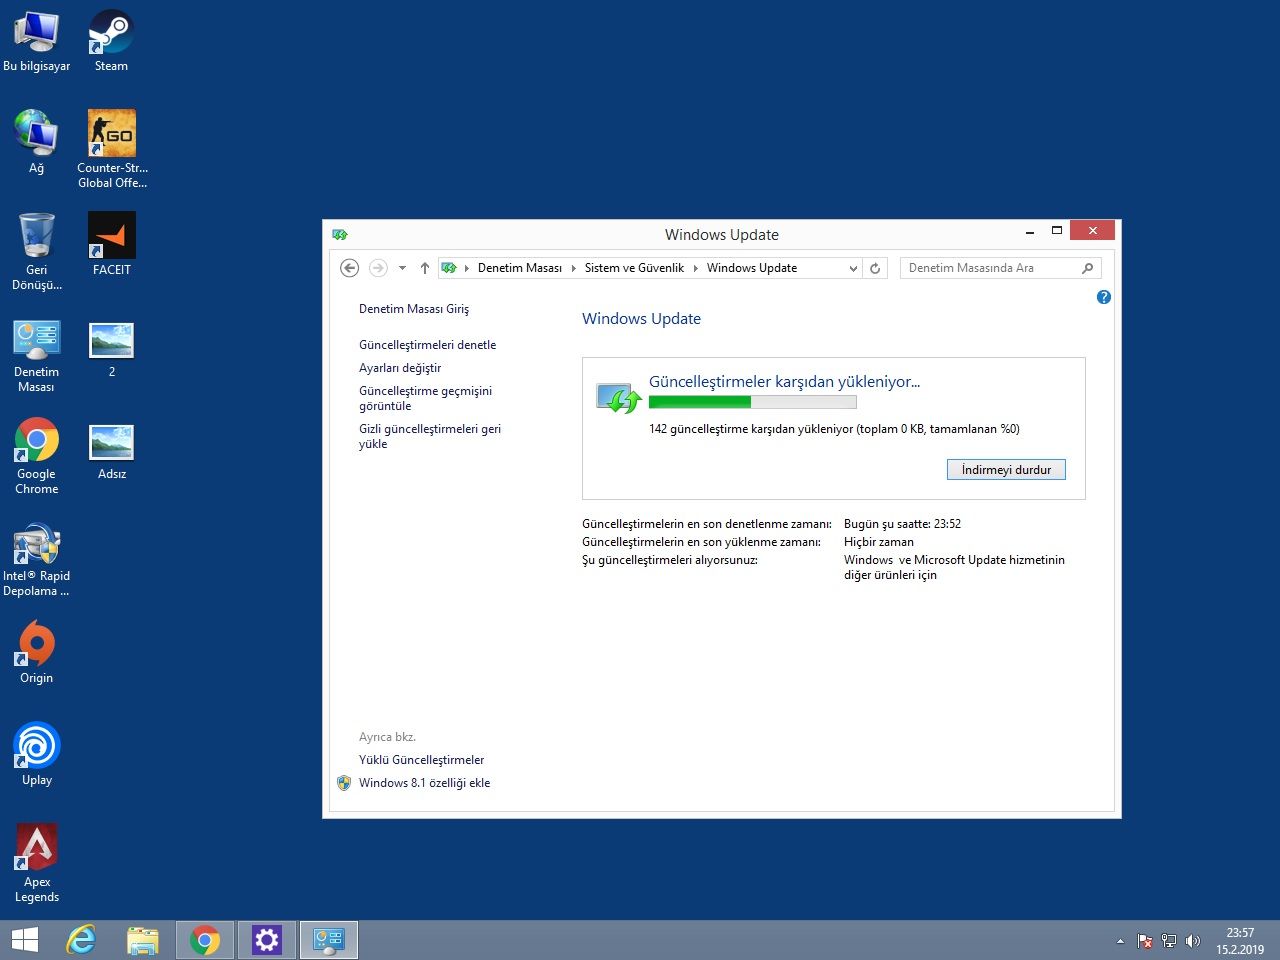Click the Windows Update title icon
The image size is (1280, 960).
coord(340,234)
